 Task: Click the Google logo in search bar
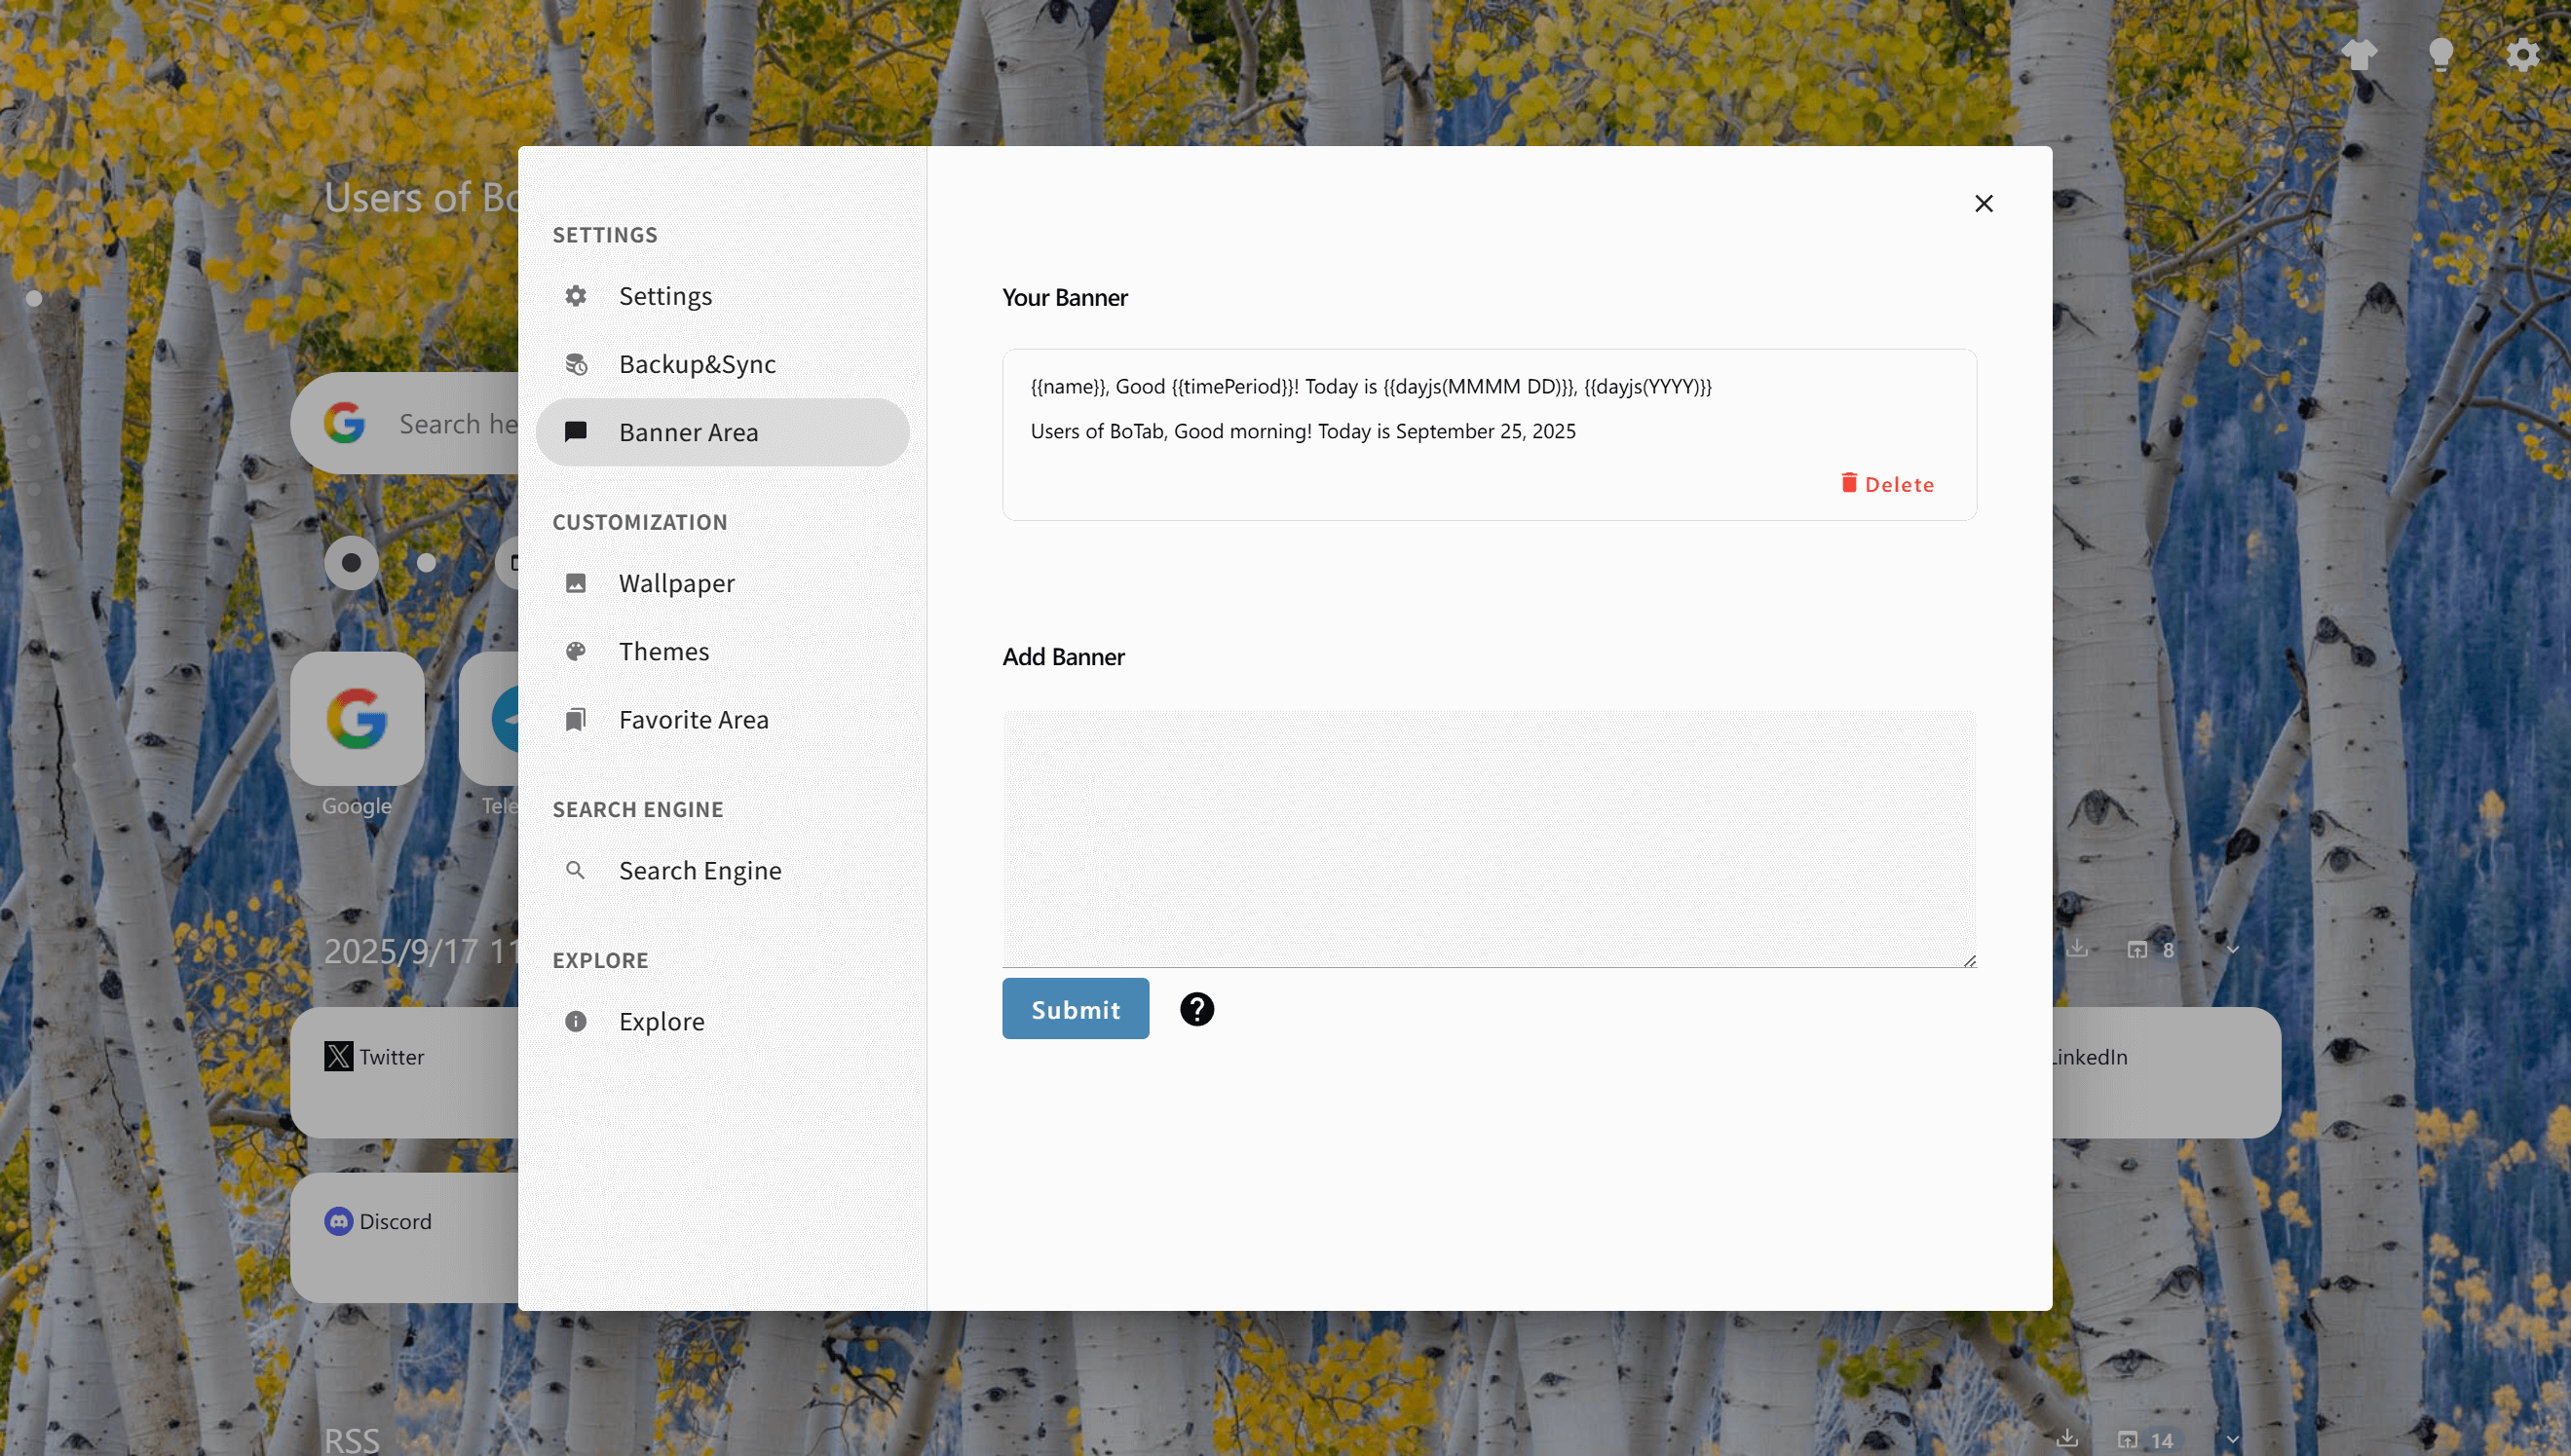(x=344, y=423)
